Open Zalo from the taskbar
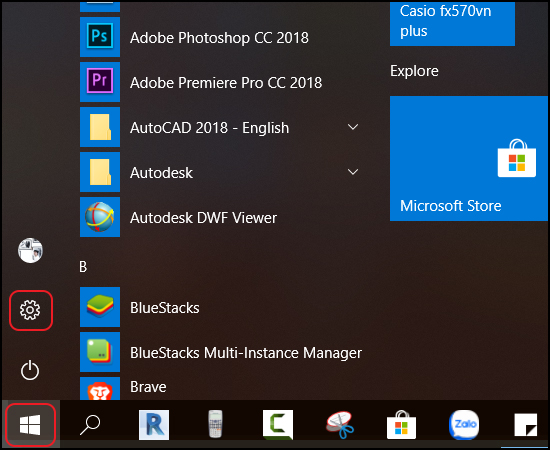Viewport: 550px width, 450px height. click(464, 425)
